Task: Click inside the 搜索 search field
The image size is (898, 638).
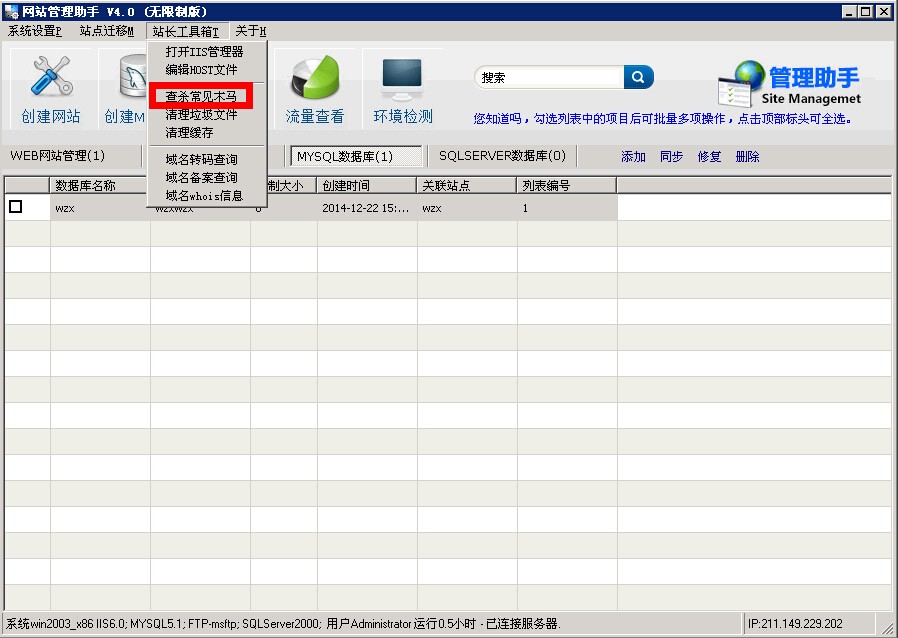Action: tap(548, 77)
